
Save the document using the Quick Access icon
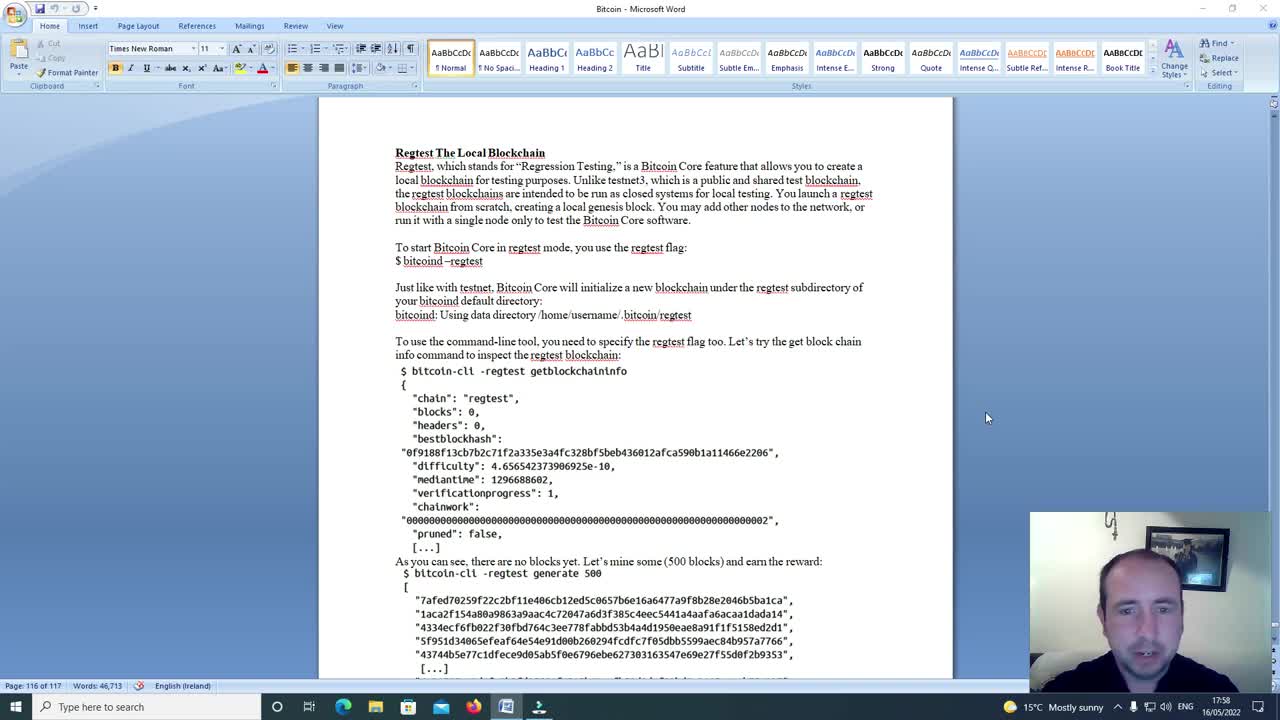tap(39, 9)
